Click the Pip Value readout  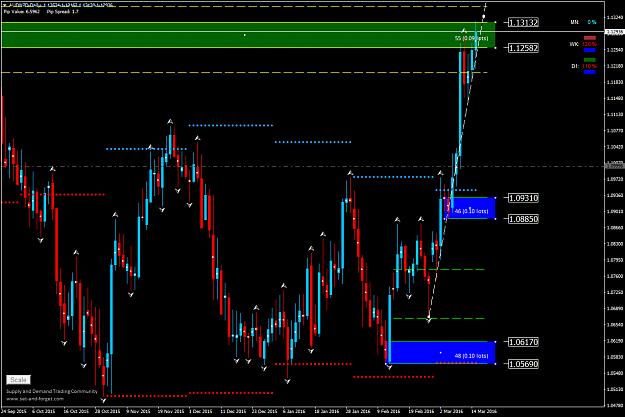tap(22, 12)
